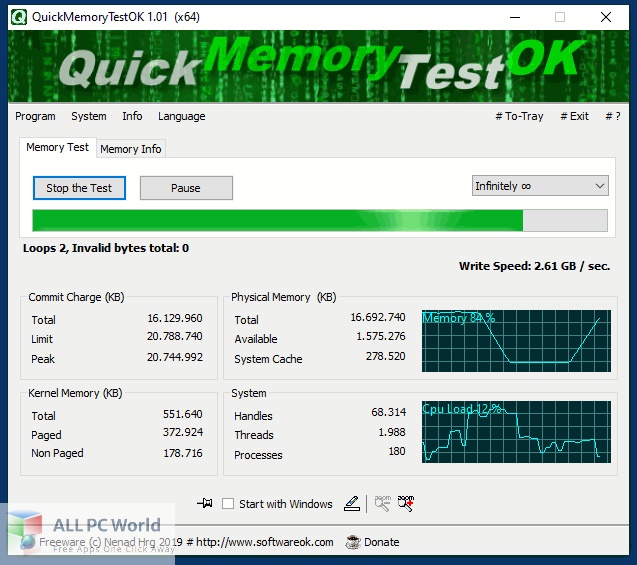This screenshot has width=637, height=565.
Task: Click Commit Charge Total value 16.129.960
Action: [x=175, y=318]
